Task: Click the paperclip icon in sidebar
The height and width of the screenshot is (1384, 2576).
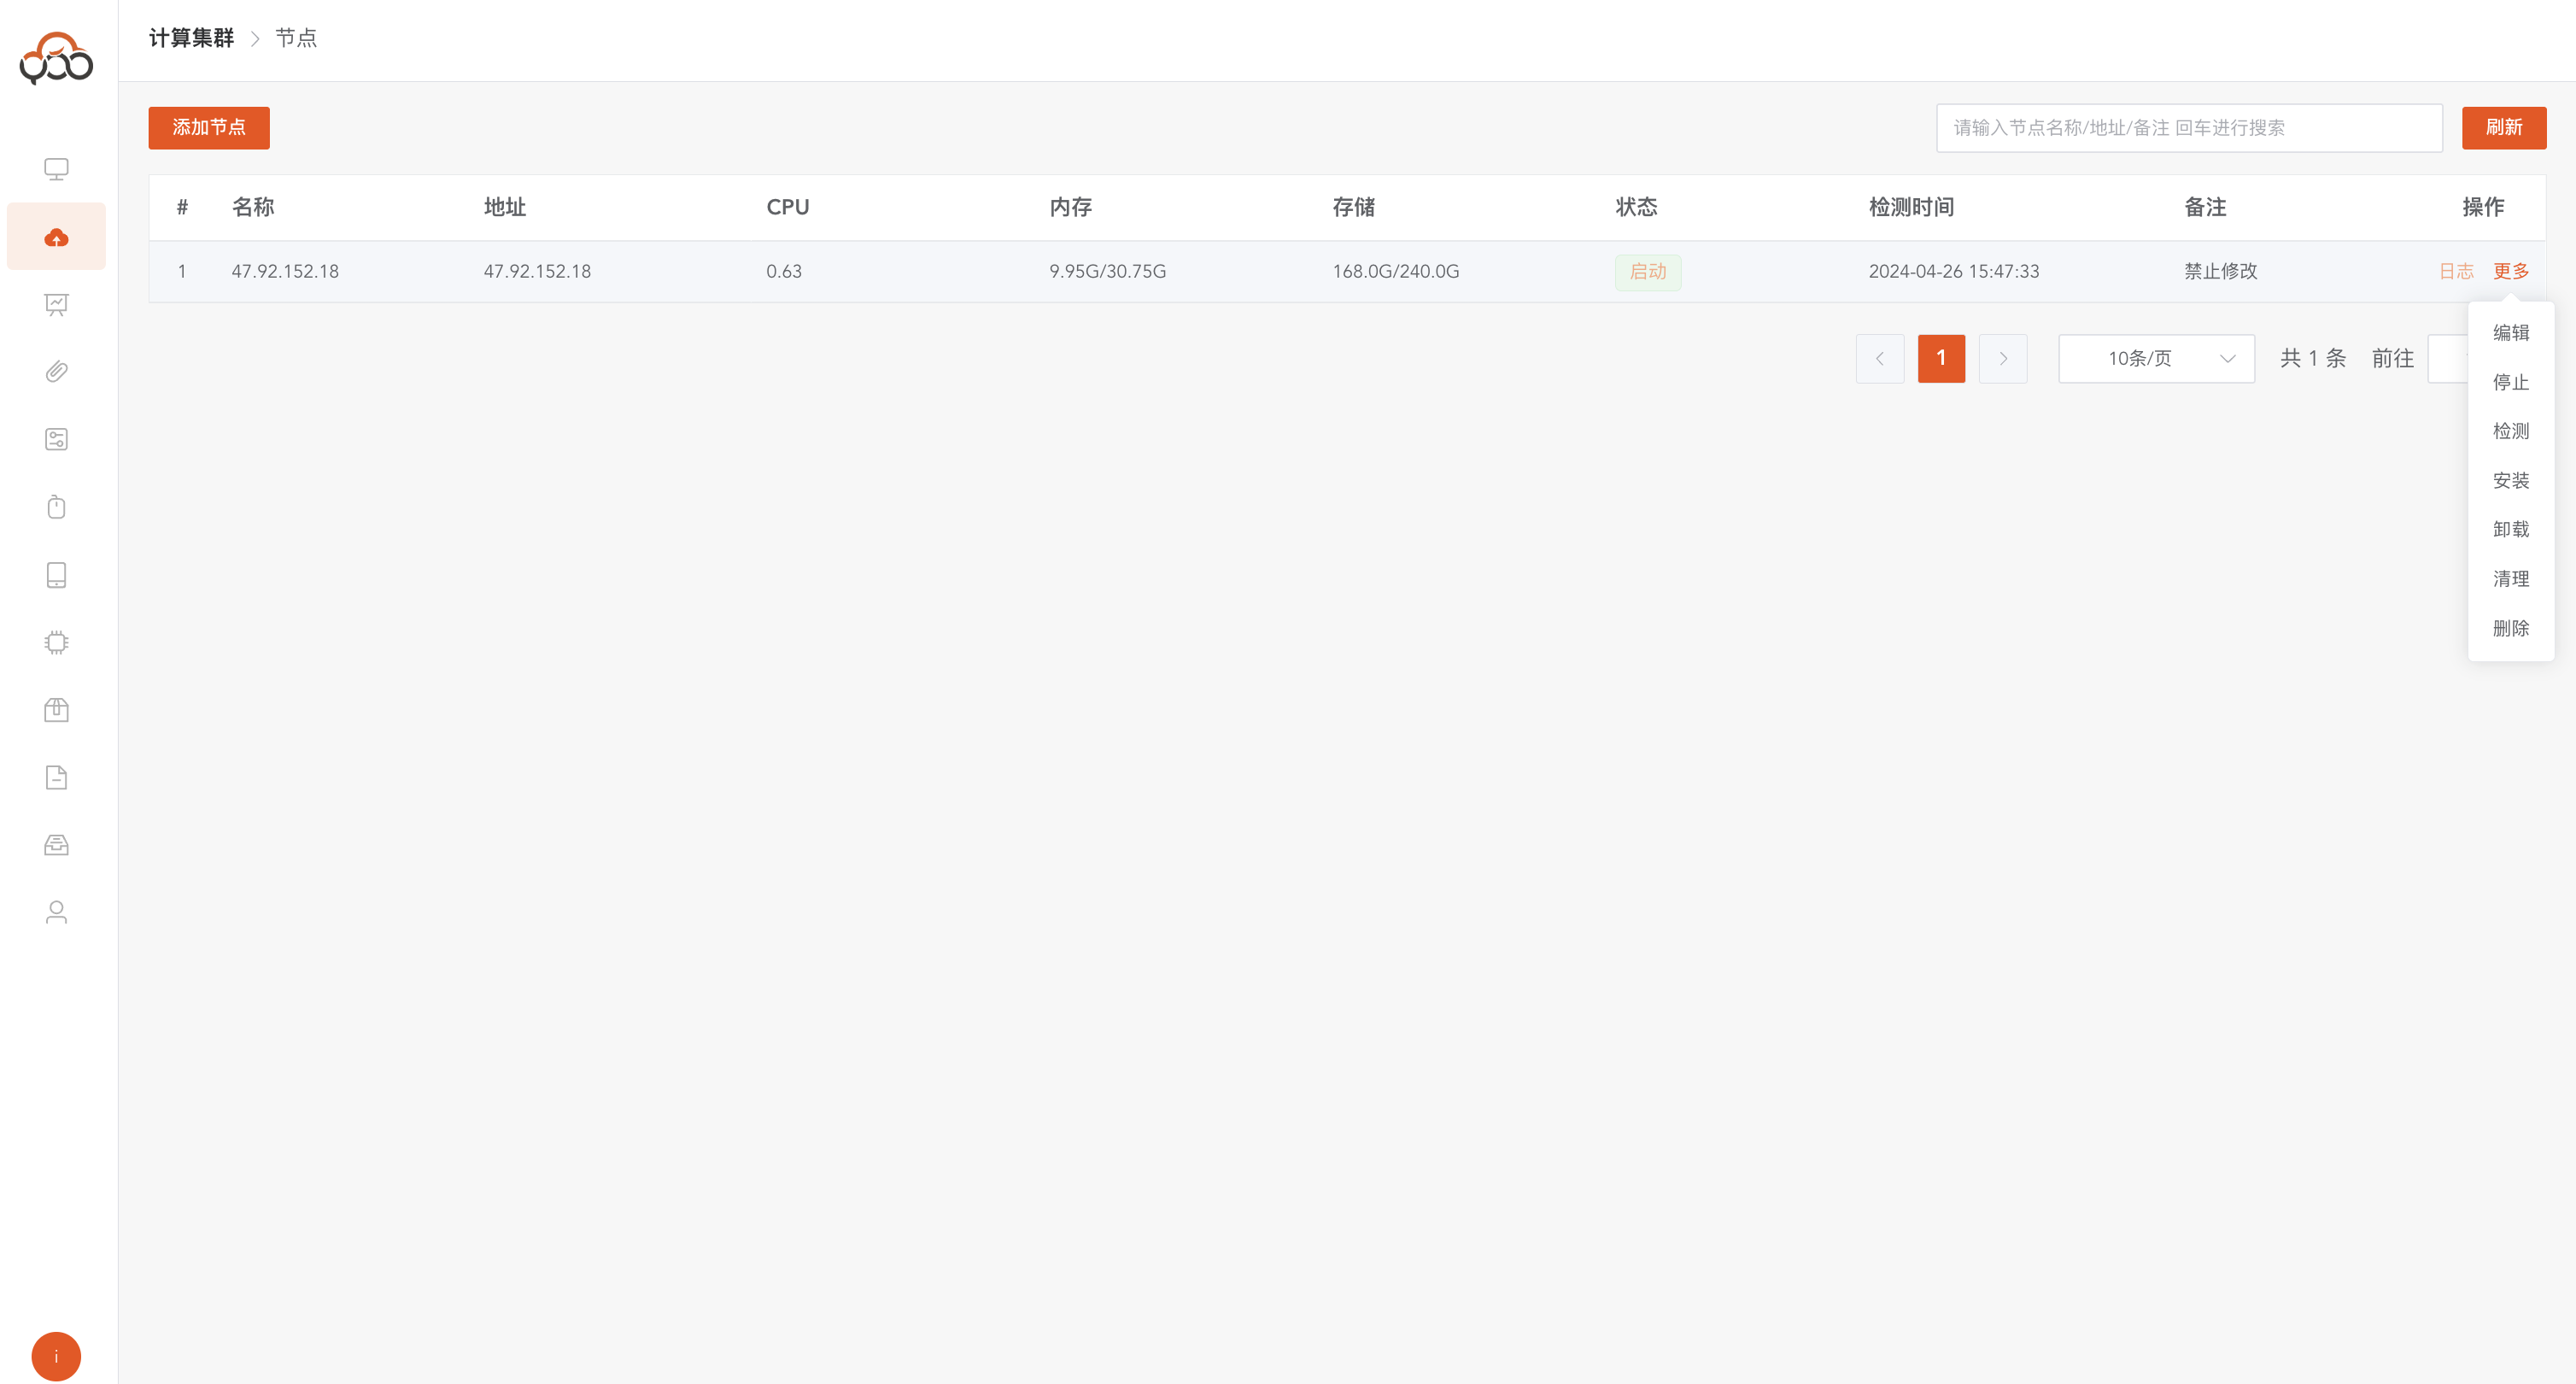Action: click(x=56, y=372)
